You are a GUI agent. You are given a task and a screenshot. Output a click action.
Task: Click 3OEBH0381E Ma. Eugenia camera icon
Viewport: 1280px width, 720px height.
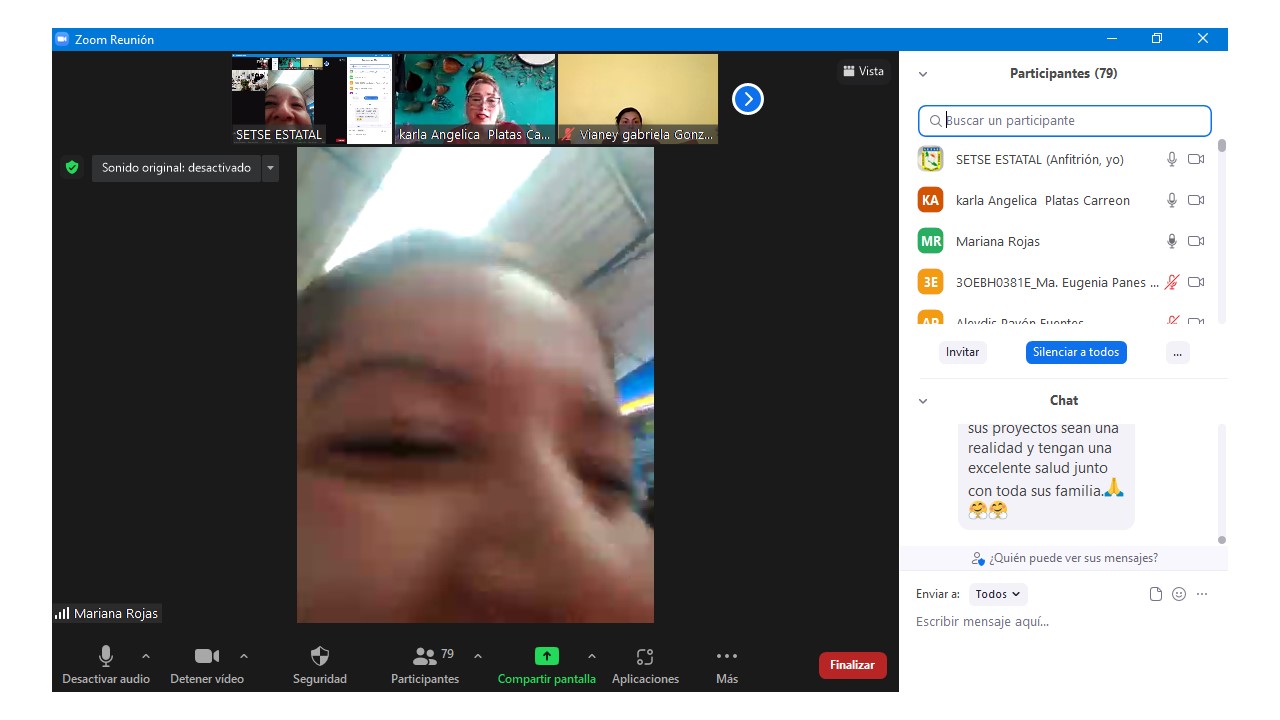tap(1196, 282)
